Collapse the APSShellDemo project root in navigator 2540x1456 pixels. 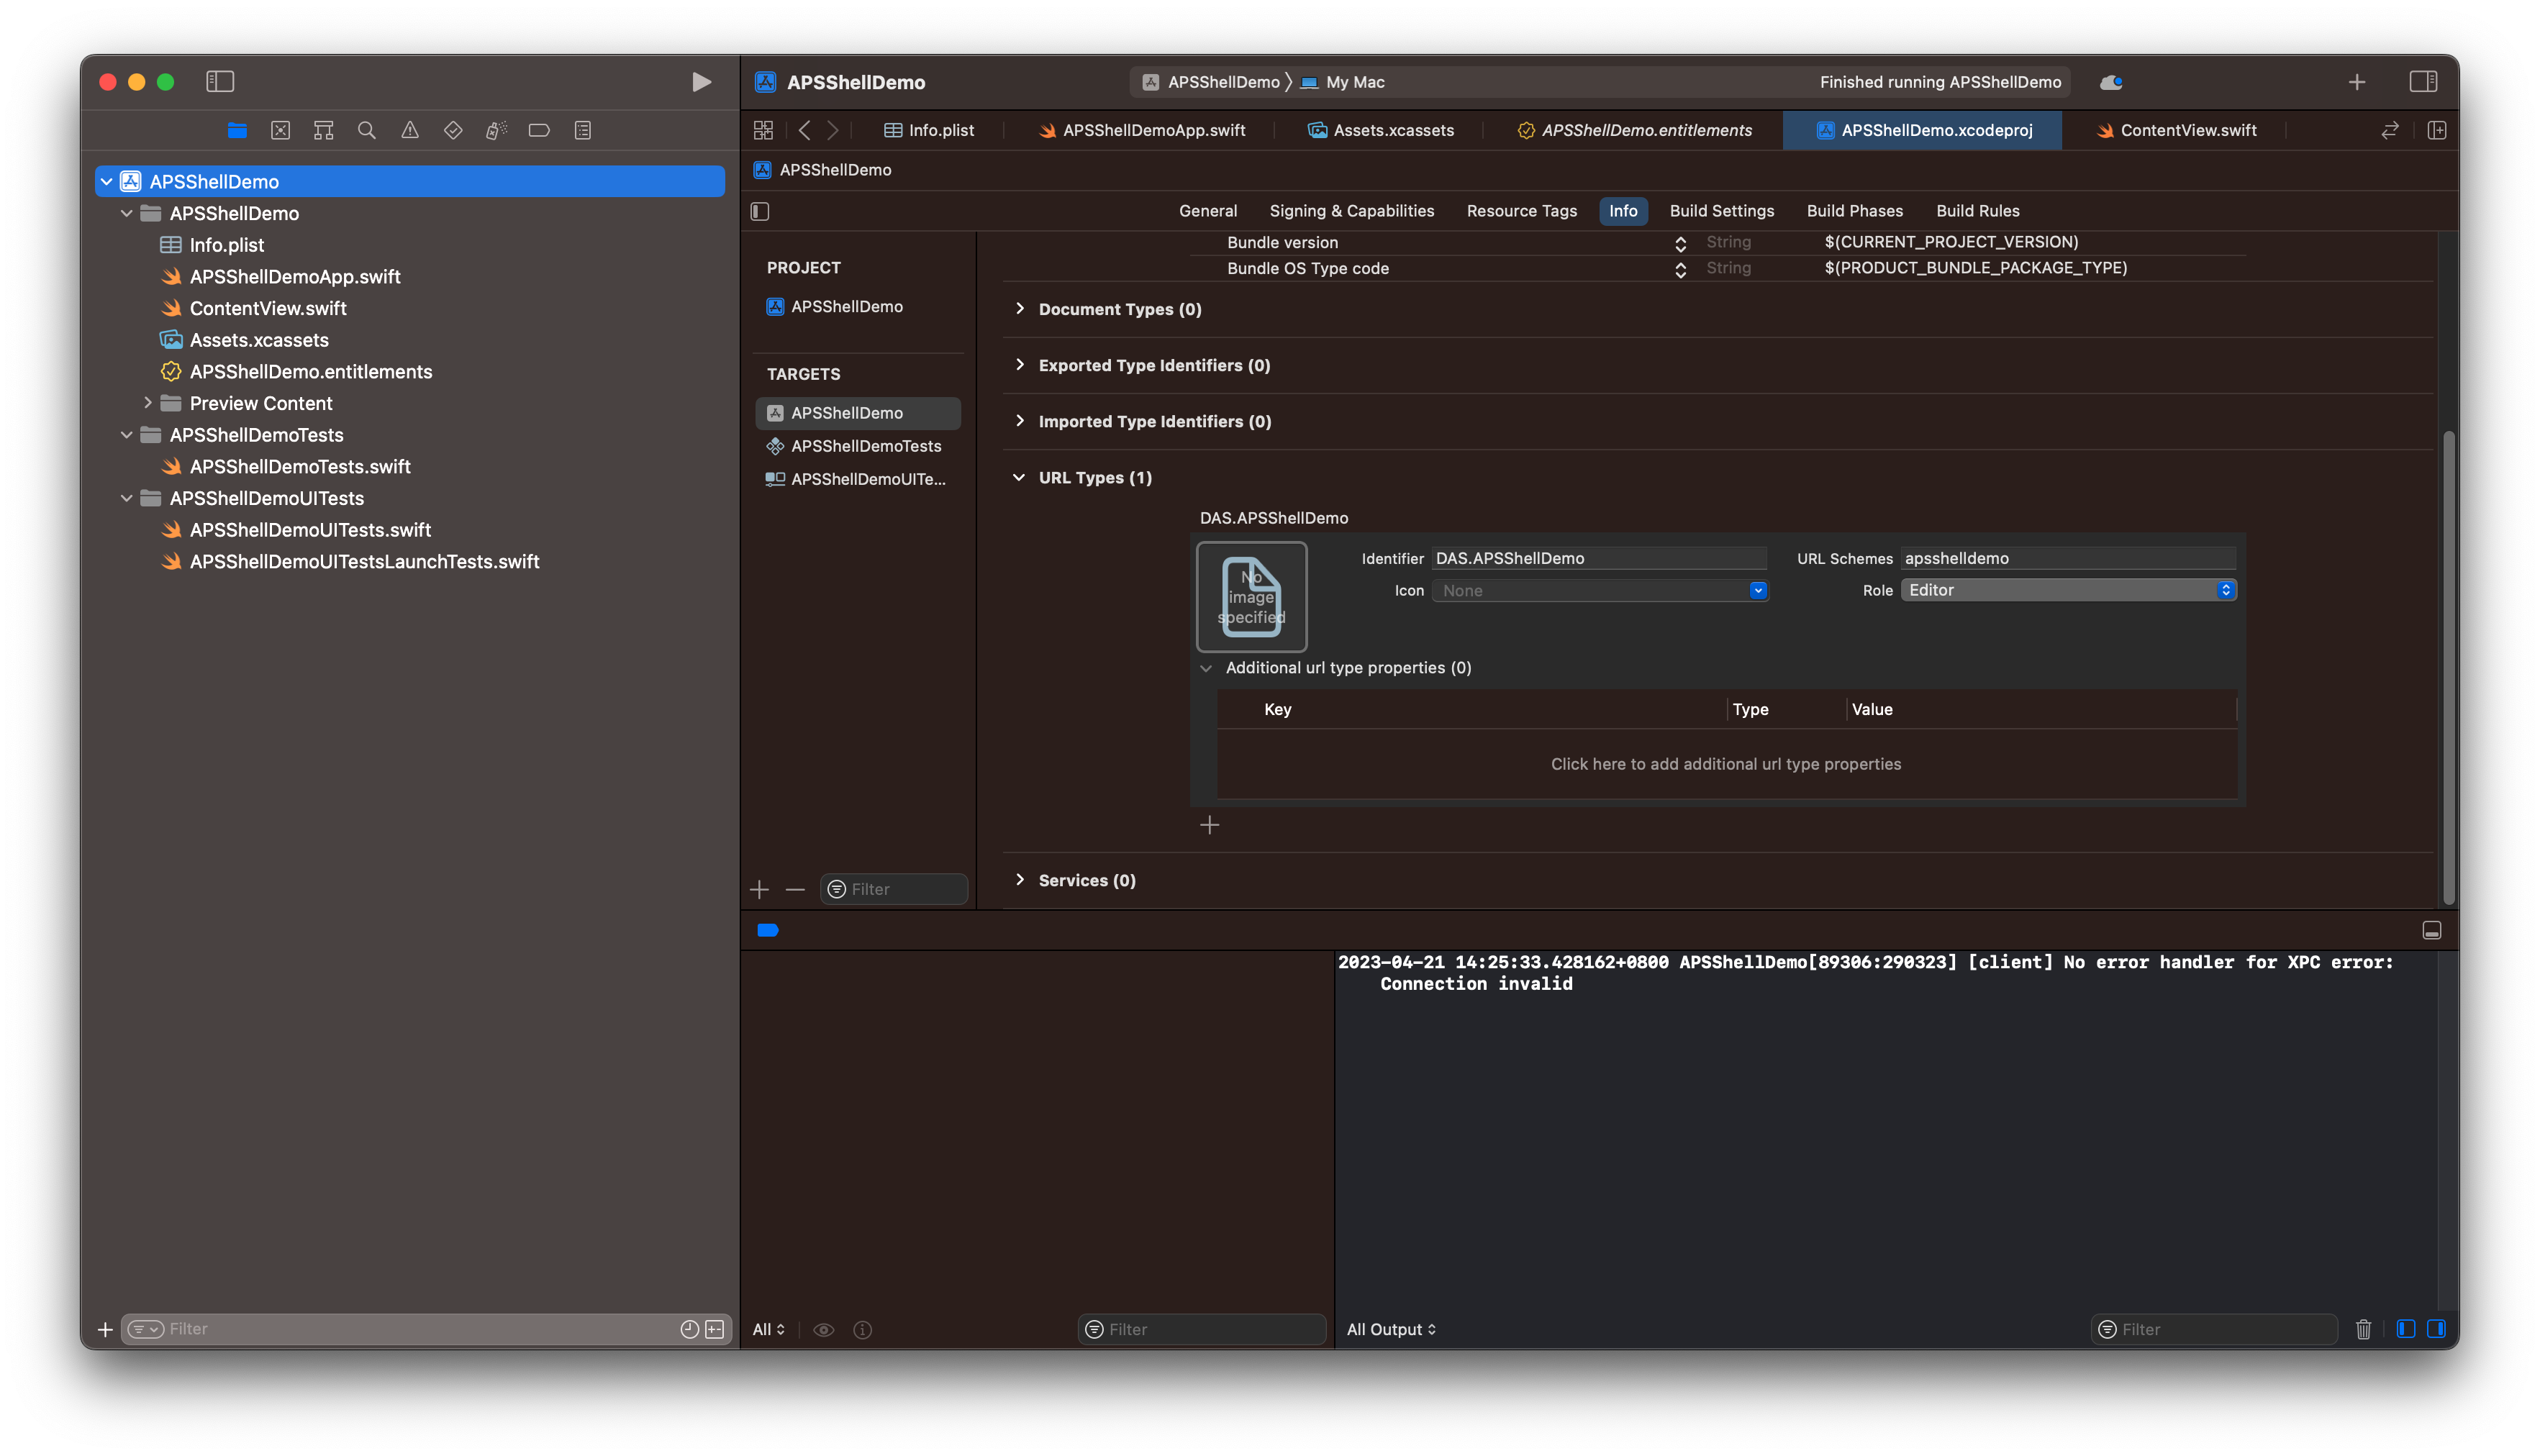(x=106, y=181)
